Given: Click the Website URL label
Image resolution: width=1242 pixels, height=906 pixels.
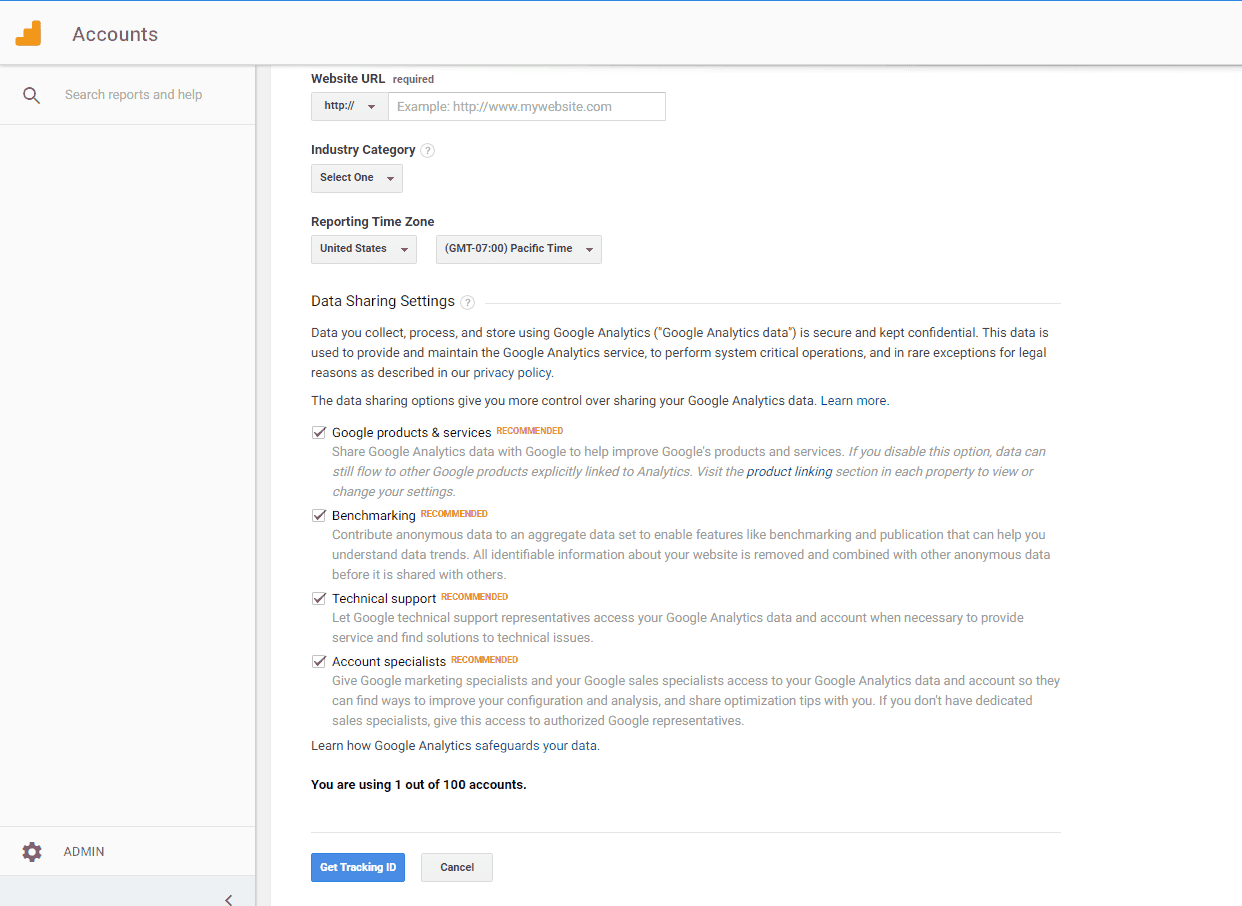Looking at the screenshot, I should tap(348, 79).
